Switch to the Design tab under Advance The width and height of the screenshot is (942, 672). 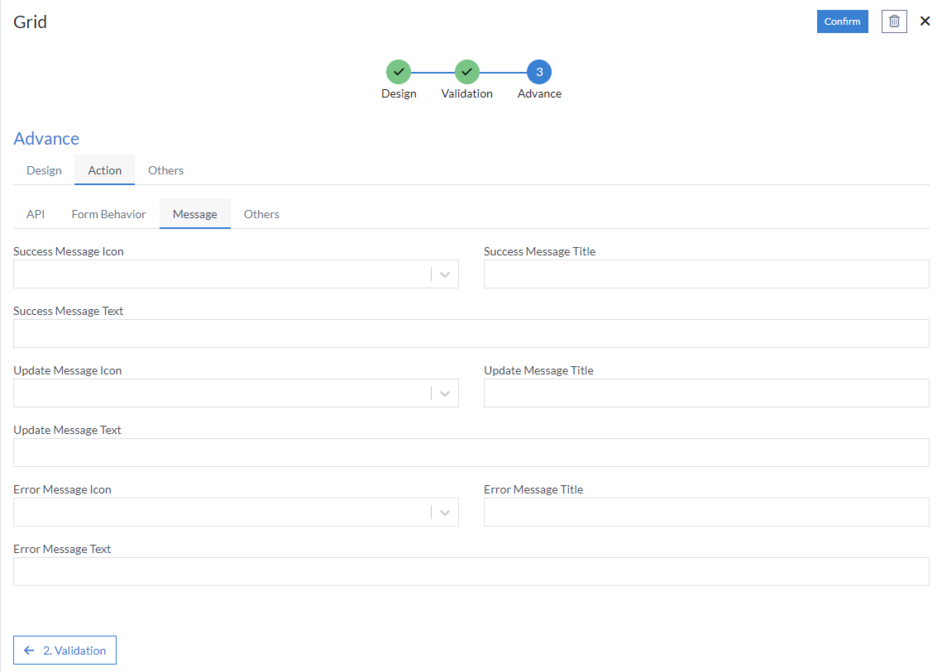[x=43, y=170]
